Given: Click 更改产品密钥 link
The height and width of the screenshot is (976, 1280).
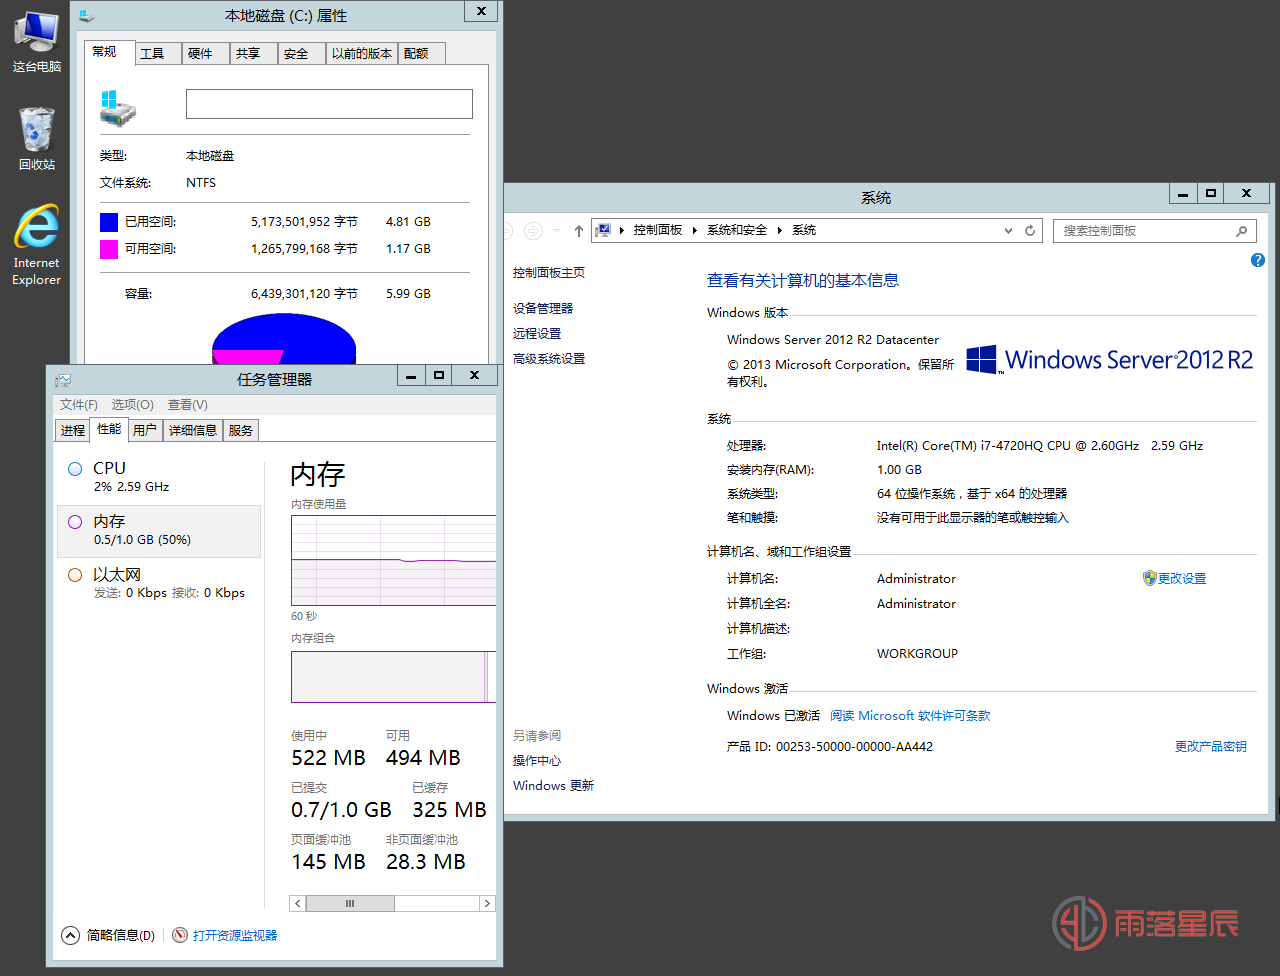Looking at the screenshot, I should 1211,747.
